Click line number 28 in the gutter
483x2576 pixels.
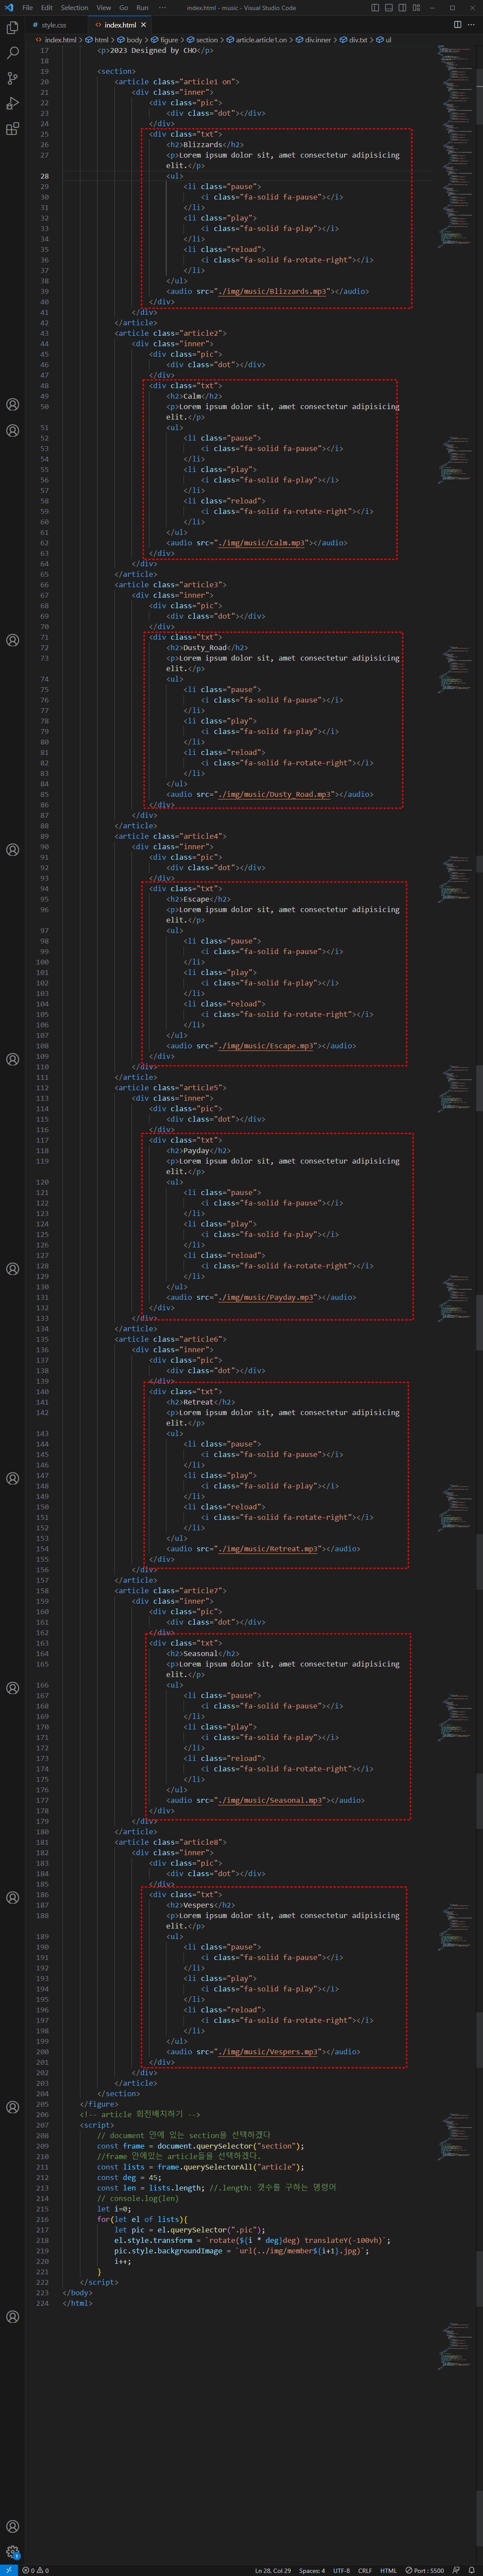point(44,176)
